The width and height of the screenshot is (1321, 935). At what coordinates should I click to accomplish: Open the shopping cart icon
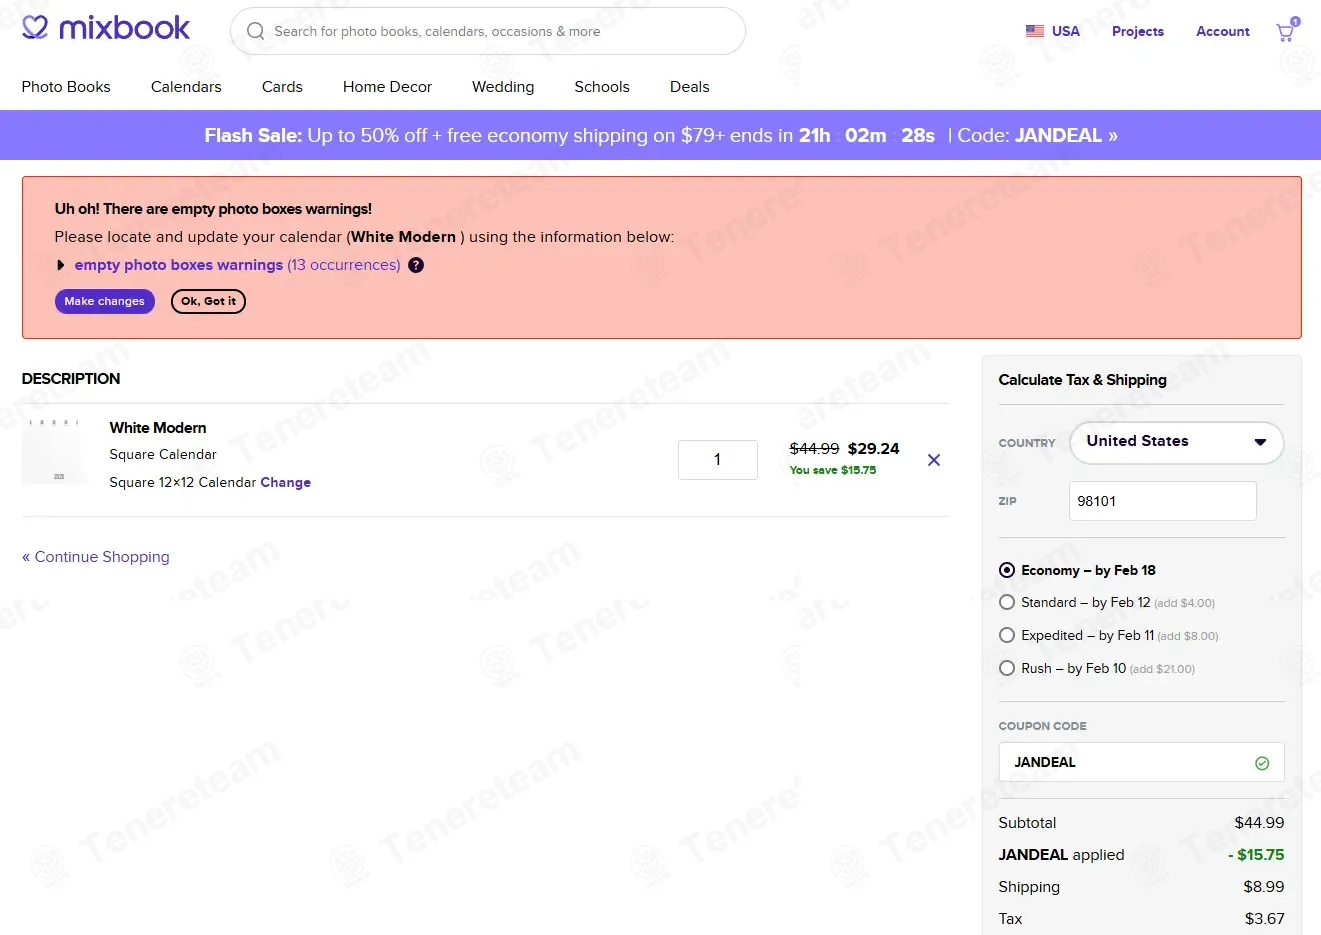(x=1285, y=32)
